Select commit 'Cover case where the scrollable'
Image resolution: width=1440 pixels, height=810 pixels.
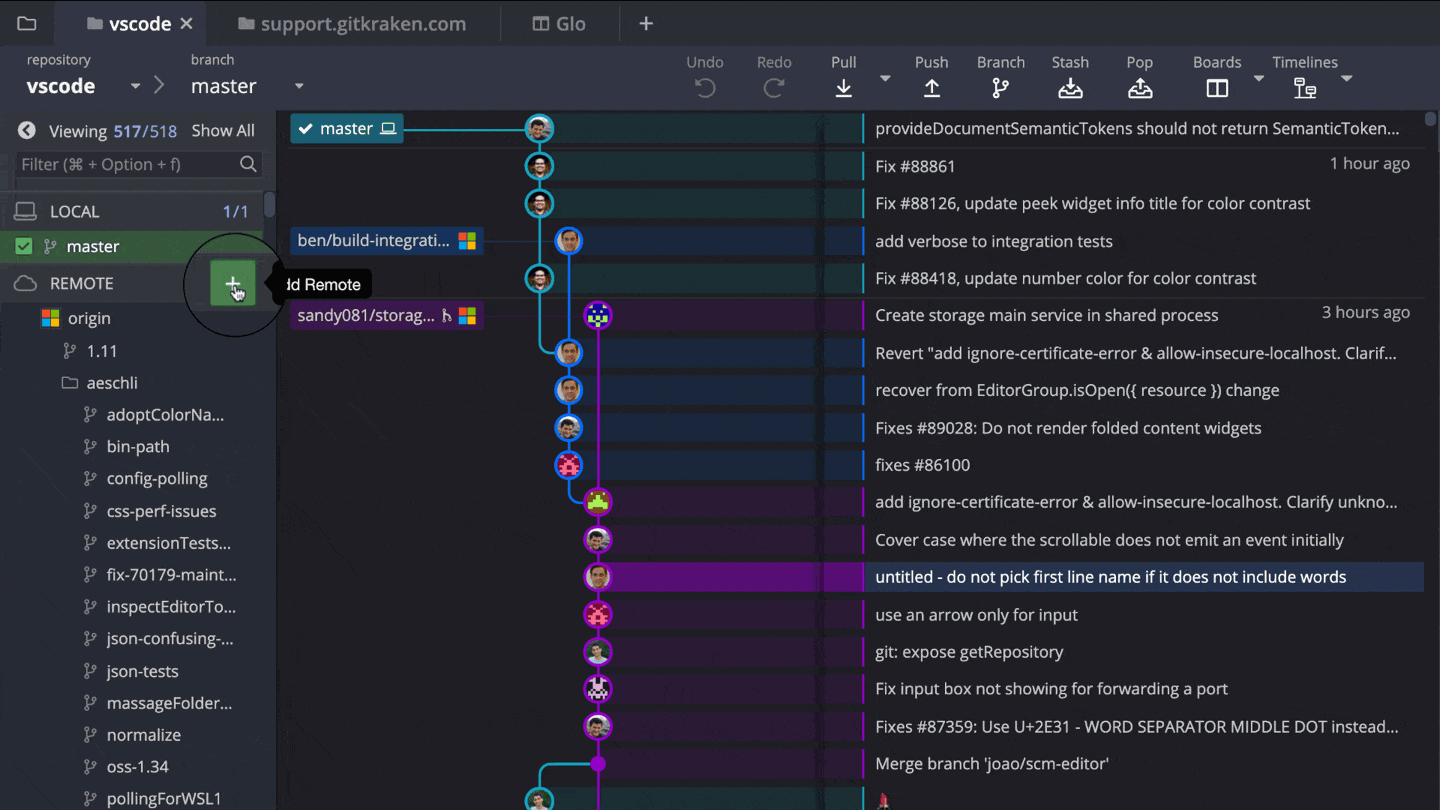pos(1109,540)
